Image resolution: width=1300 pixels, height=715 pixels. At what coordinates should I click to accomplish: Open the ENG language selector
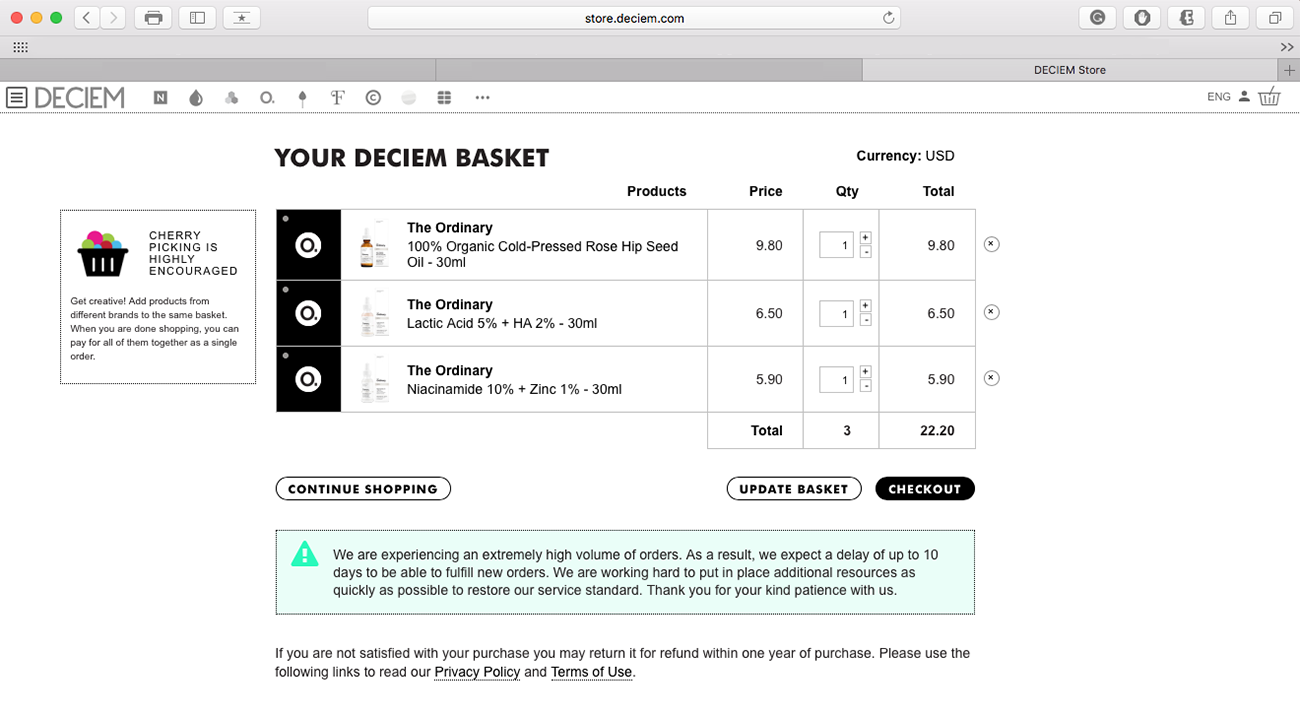[1219, 97]
